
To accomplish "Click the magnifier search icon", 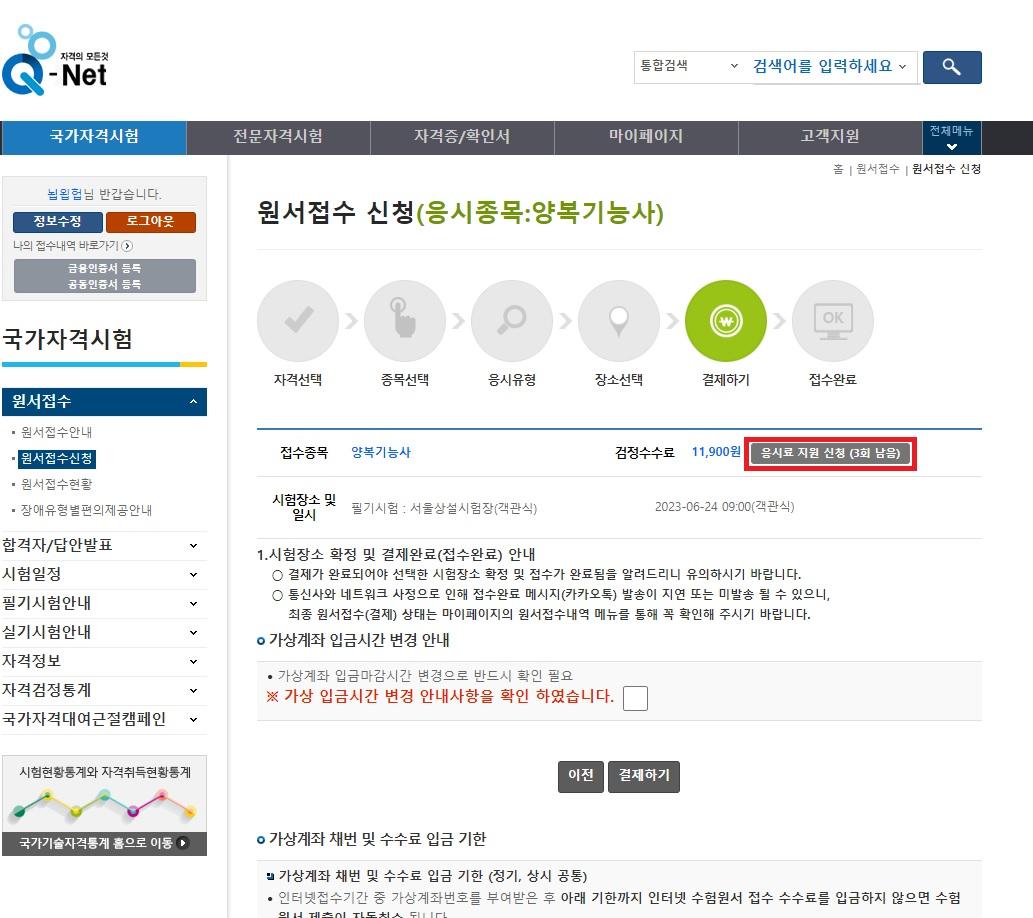I will [x=951, y=67].
